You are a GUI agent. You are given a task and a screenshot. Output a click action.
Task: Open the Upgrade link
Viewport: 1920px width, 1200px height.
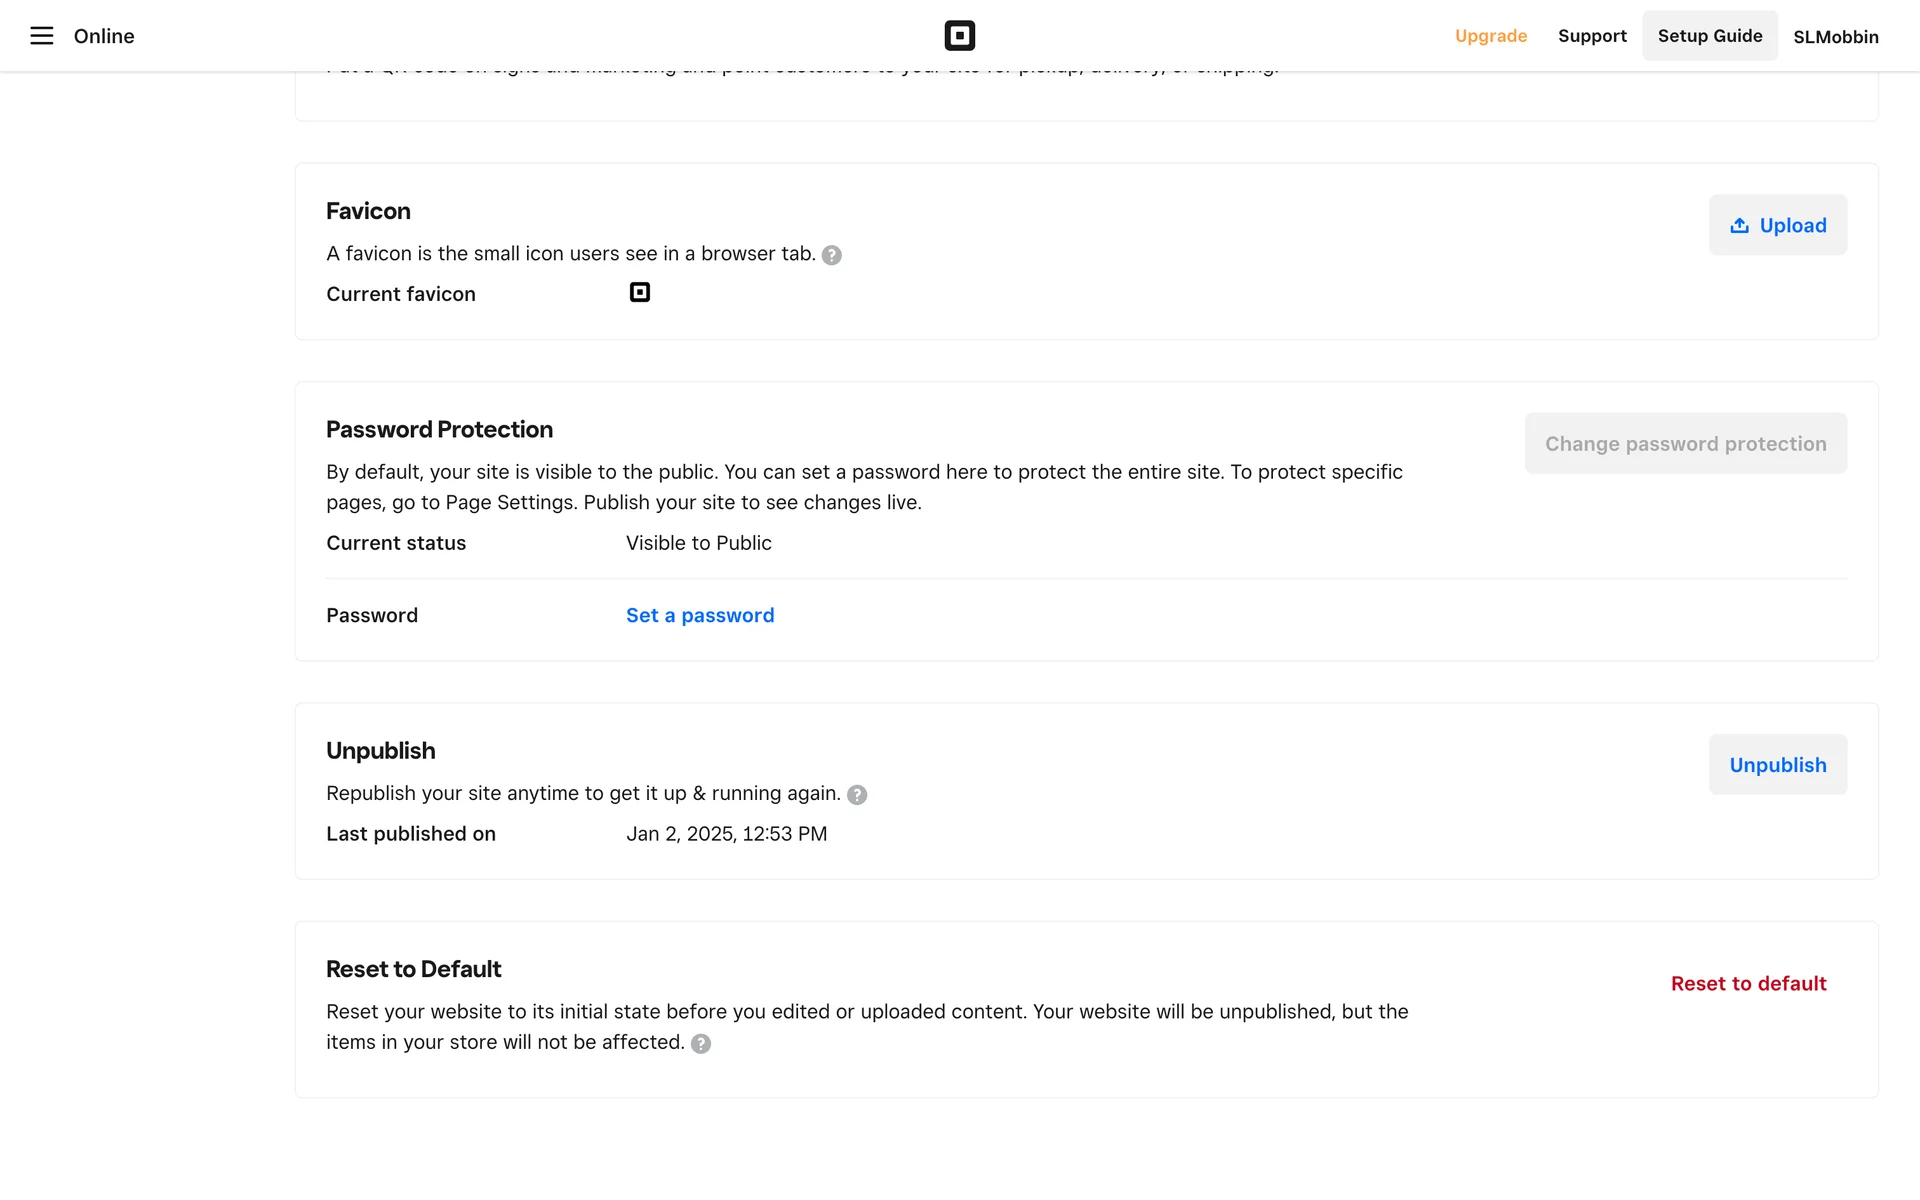click(x=1490, y=36)
